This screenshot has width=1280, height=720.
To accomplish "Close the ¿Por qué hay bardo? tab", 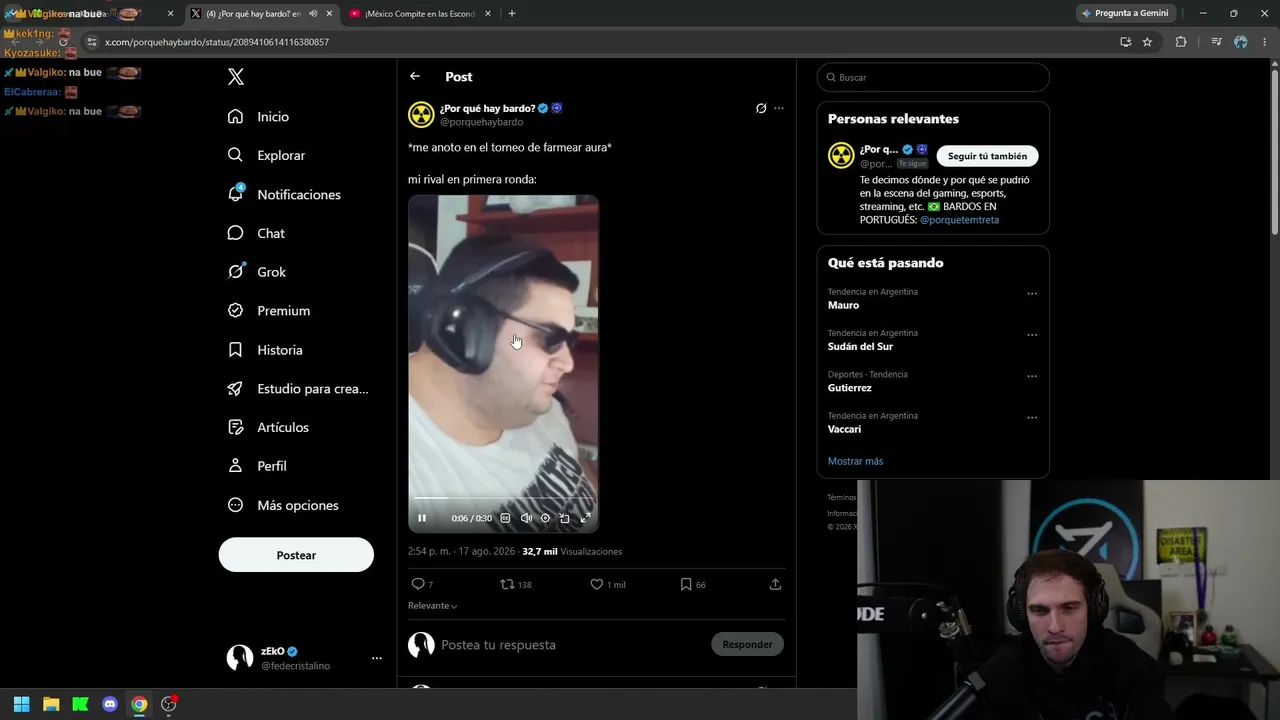I will coord(329,14).
